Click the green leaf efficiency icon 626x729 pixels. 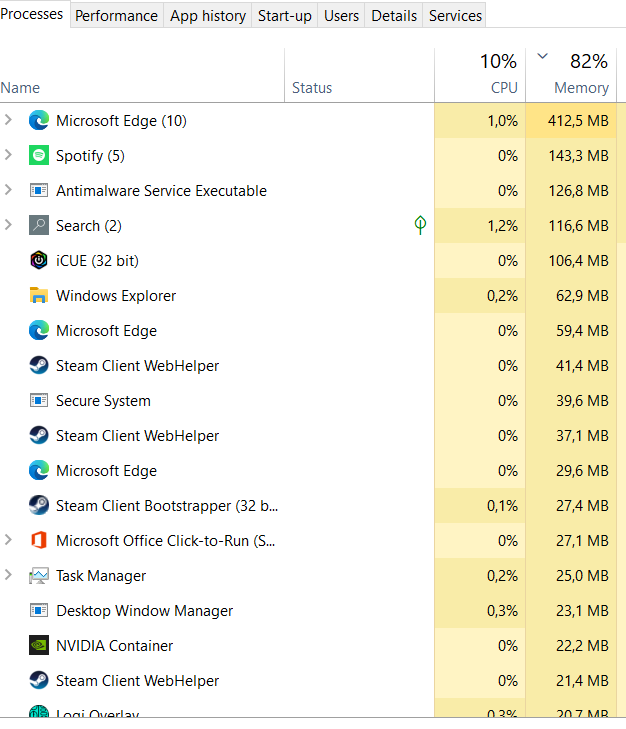pyautogui.click(x=420, y=225)
